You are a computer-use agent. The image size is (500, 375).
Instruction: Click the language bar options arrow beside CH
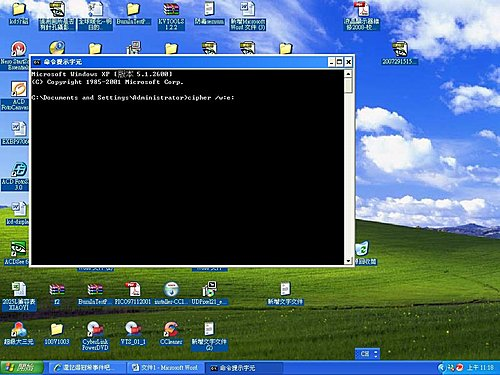376,354
